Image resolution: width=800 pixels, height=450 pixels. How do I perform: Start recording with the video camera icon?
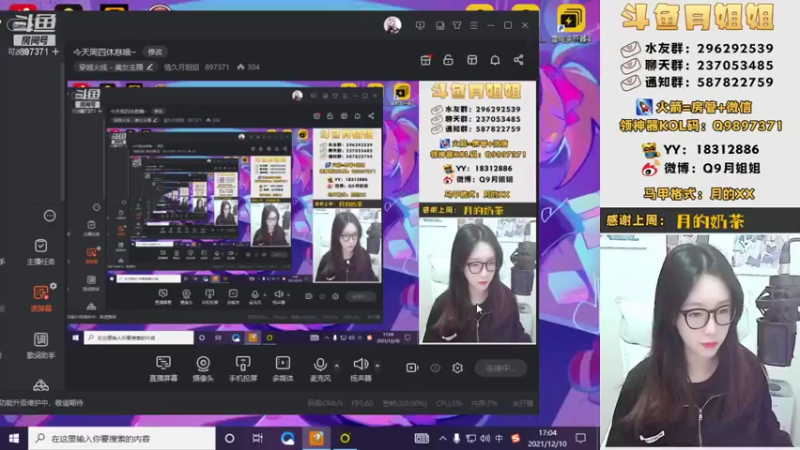point(412,367)
